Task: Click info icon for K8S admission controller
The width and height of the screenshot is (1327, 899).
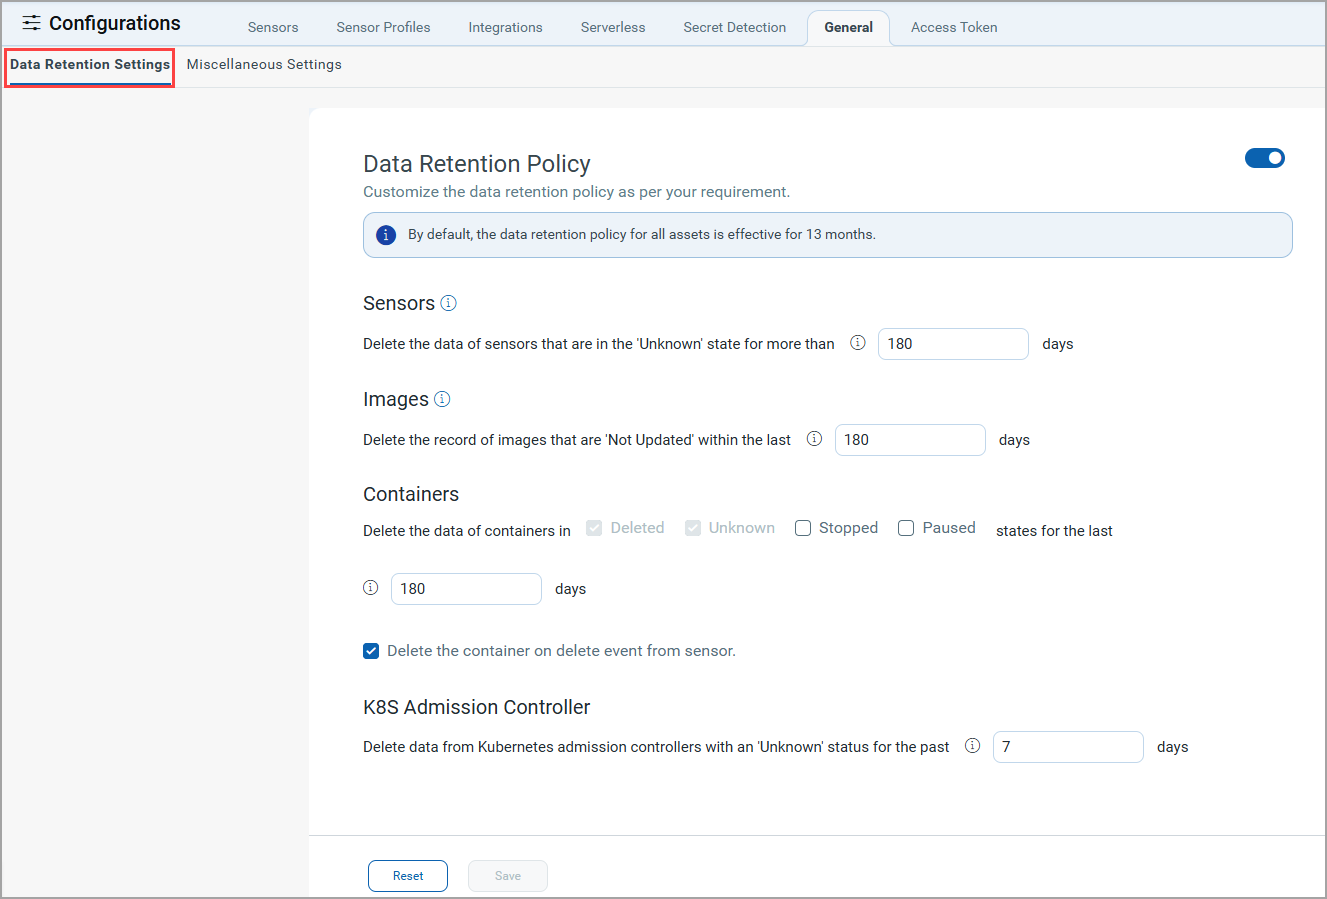Action: point(972,746)
